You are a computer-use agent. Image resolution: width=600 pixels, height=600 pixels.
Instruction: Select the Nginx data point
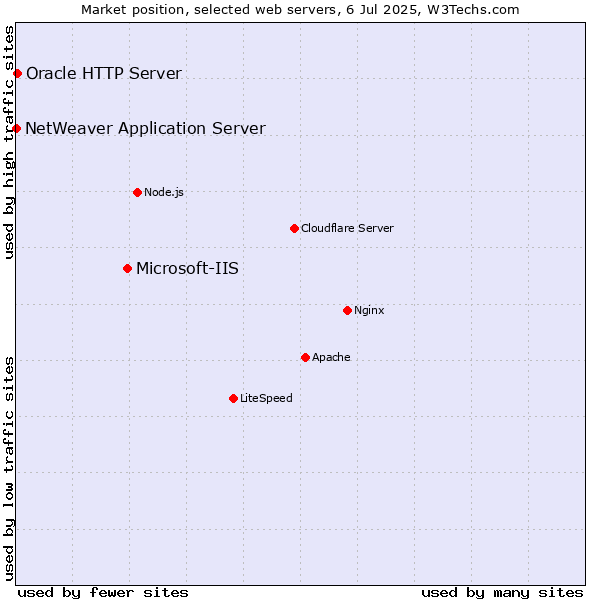click(x=347, y=310)
